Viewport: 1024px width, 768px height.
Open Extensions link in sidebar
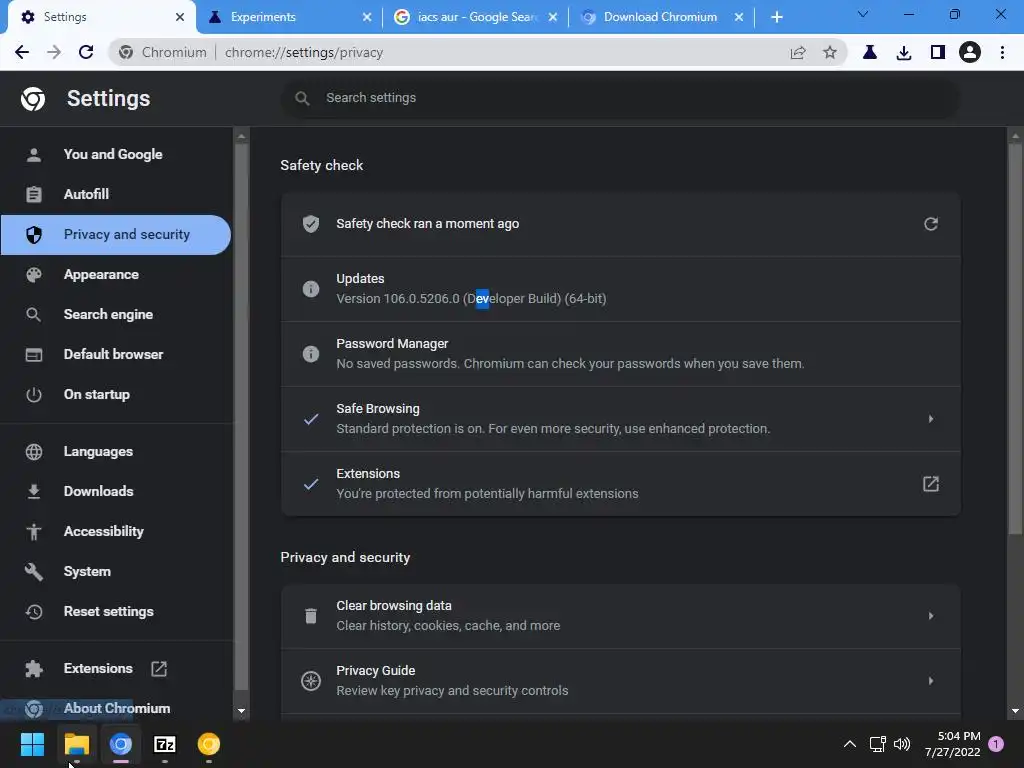(115, 668)
